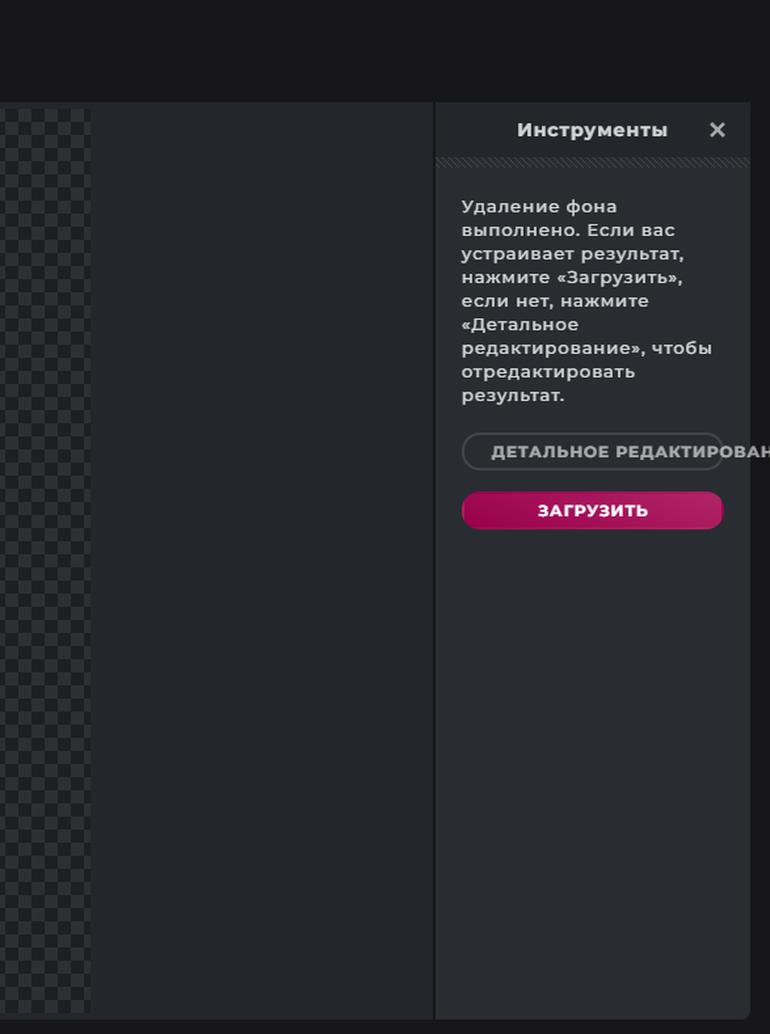Viewport: 770px width, 1034px height.
Task: Click the pink Загрузить button
Action: coord(592,510)
